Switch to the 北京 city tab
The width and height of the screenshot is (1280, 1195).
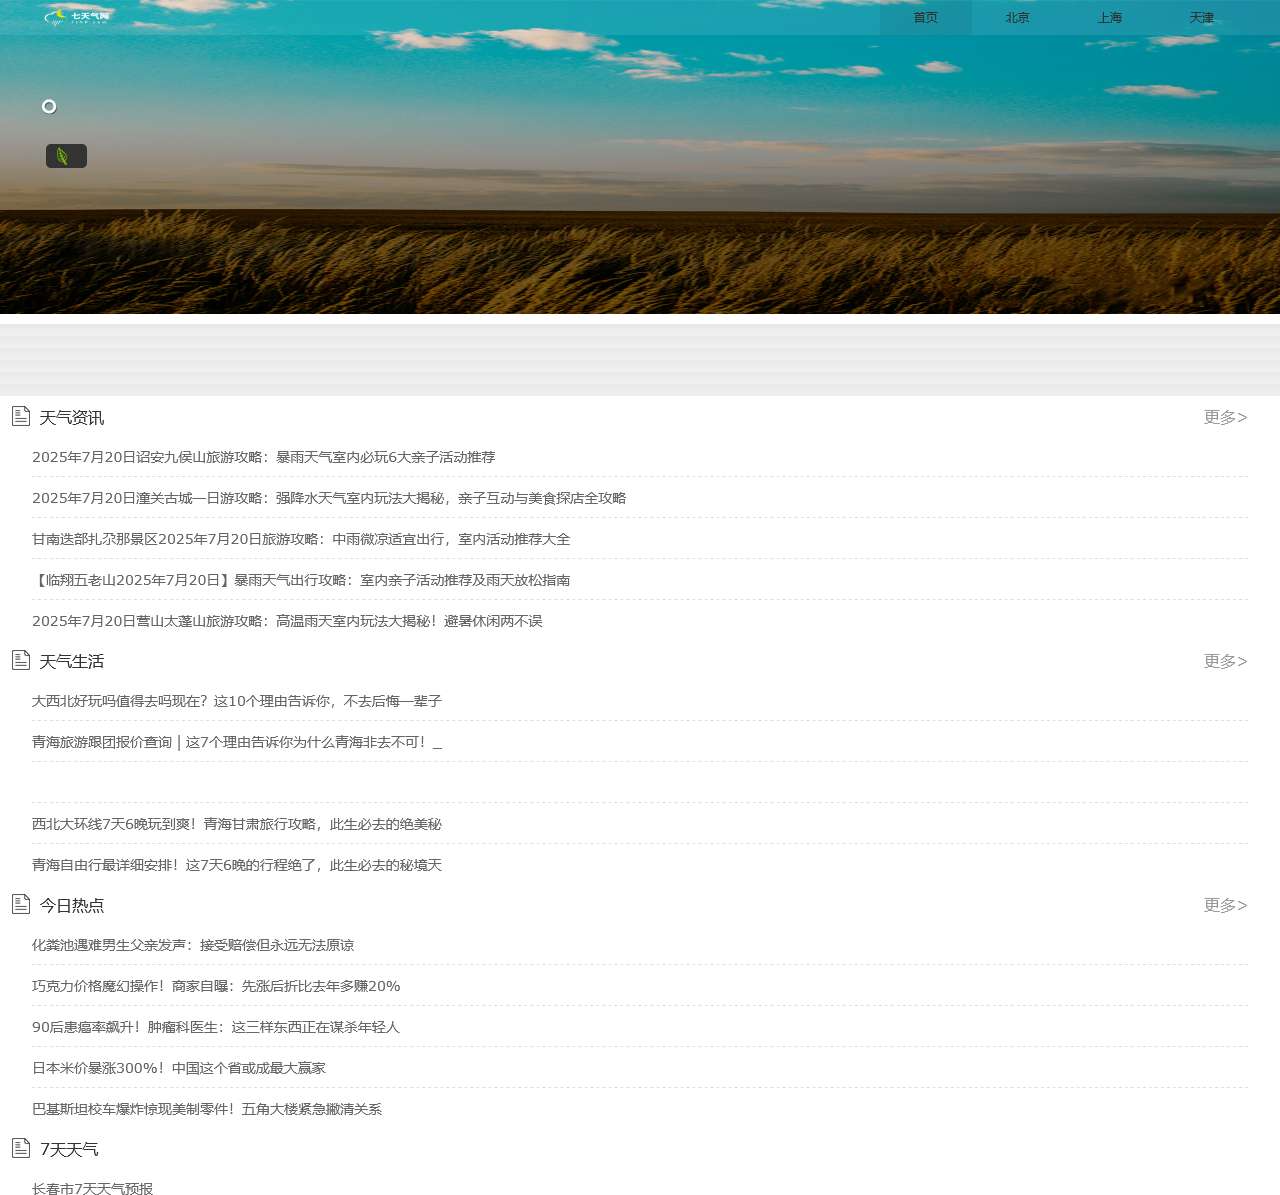pos(1017,18)
